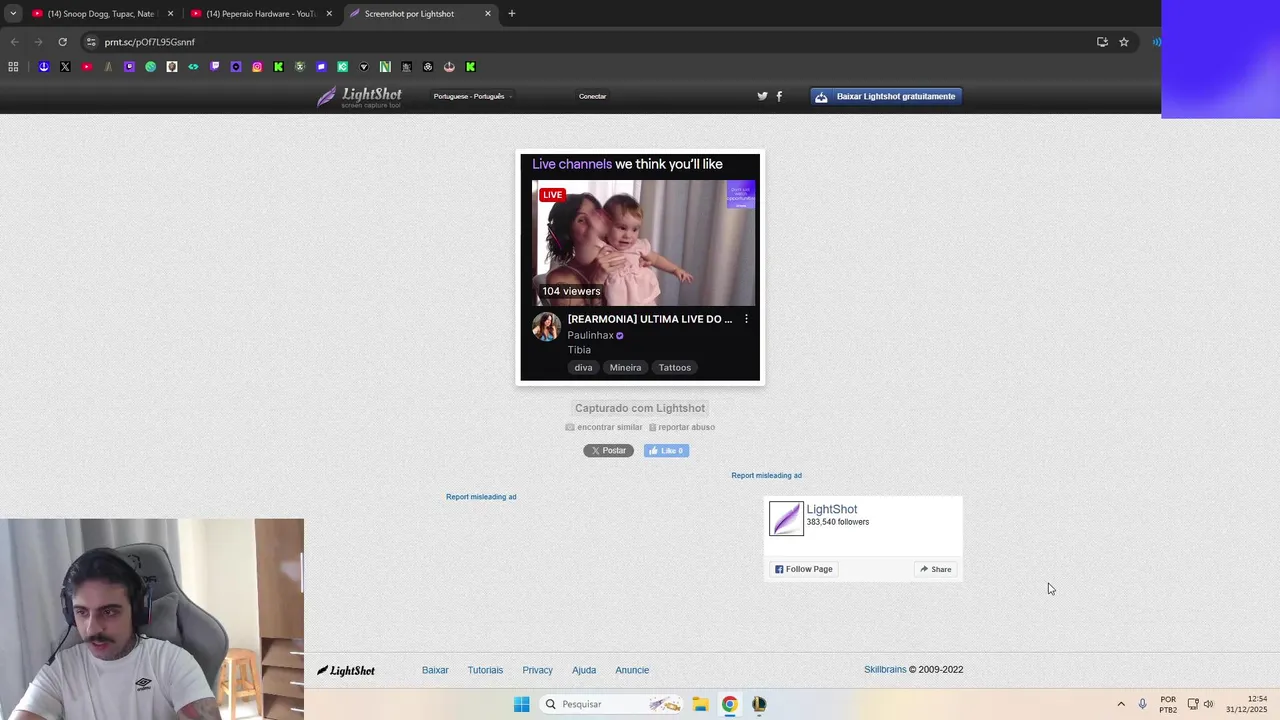Click the network icon in system tray

pos(1192,704)
